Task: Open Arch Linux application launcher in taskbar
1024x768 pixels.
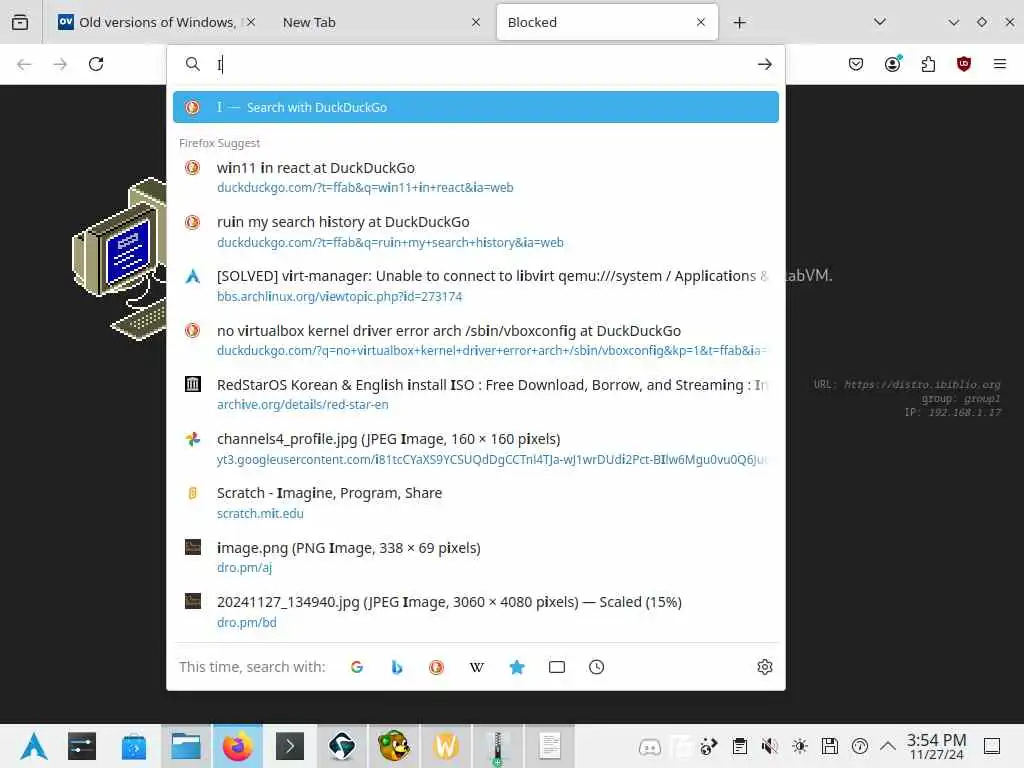Action: 33,746
